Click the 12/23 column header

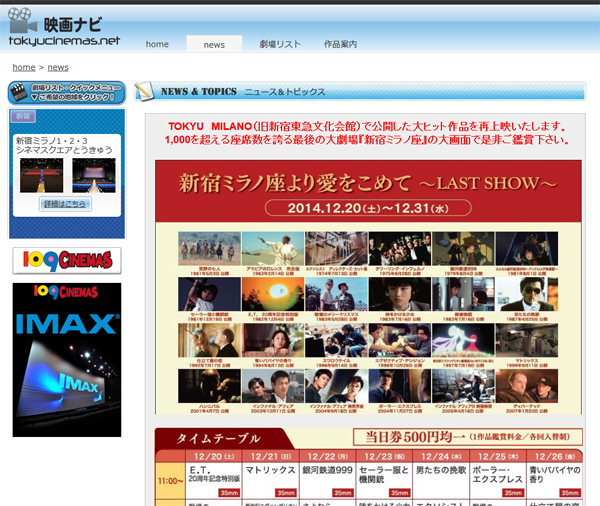click(384, 456)
